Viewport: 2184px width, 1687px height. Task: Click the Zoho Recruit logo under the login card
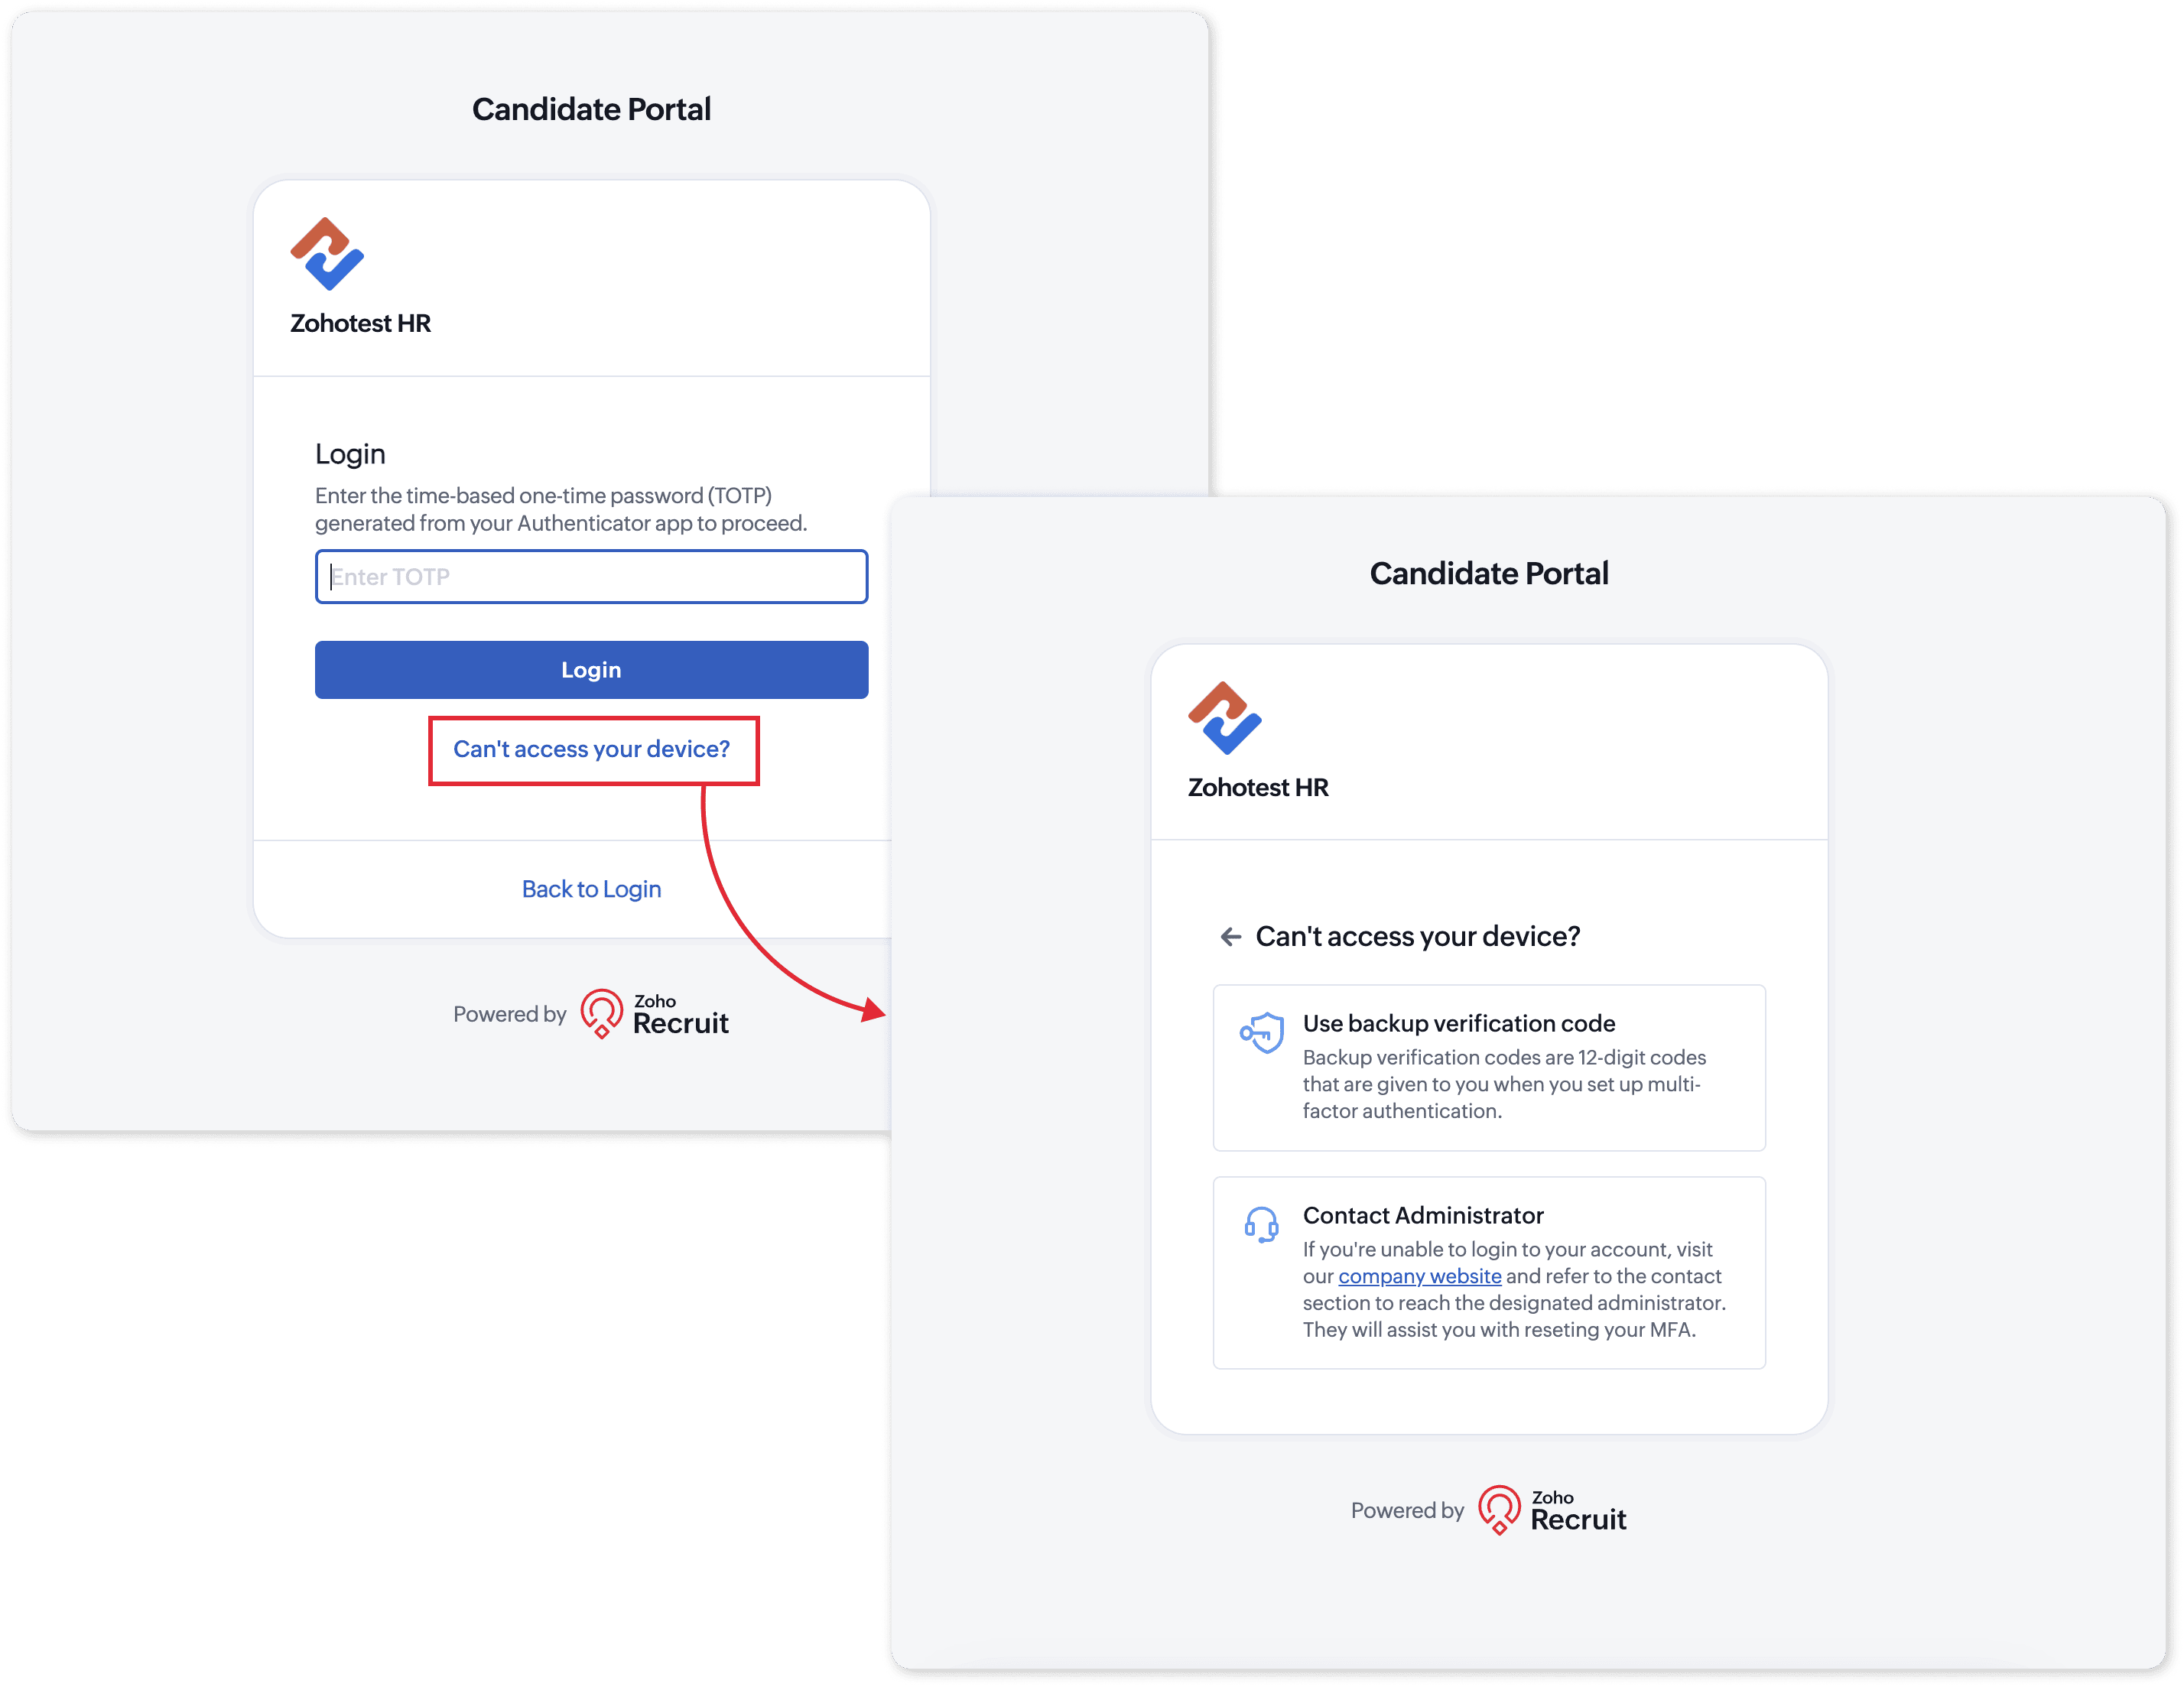(655, 1014)
